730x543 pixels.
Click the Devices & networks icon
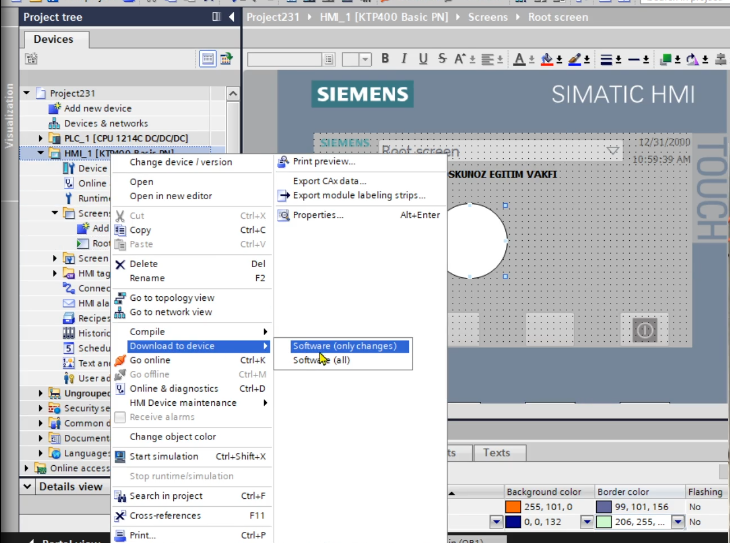pyautogui.click(x=54, y=123)
